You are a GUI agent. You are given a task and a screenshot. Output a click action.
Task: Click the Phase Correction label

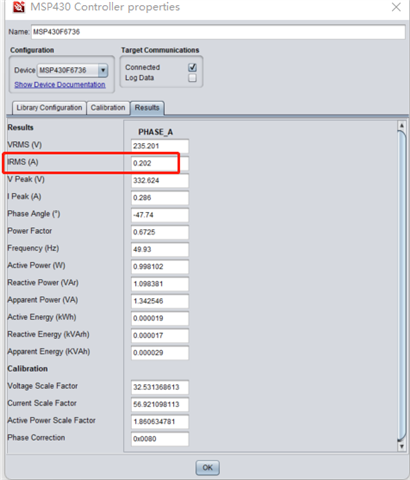(x=36, y=438)
